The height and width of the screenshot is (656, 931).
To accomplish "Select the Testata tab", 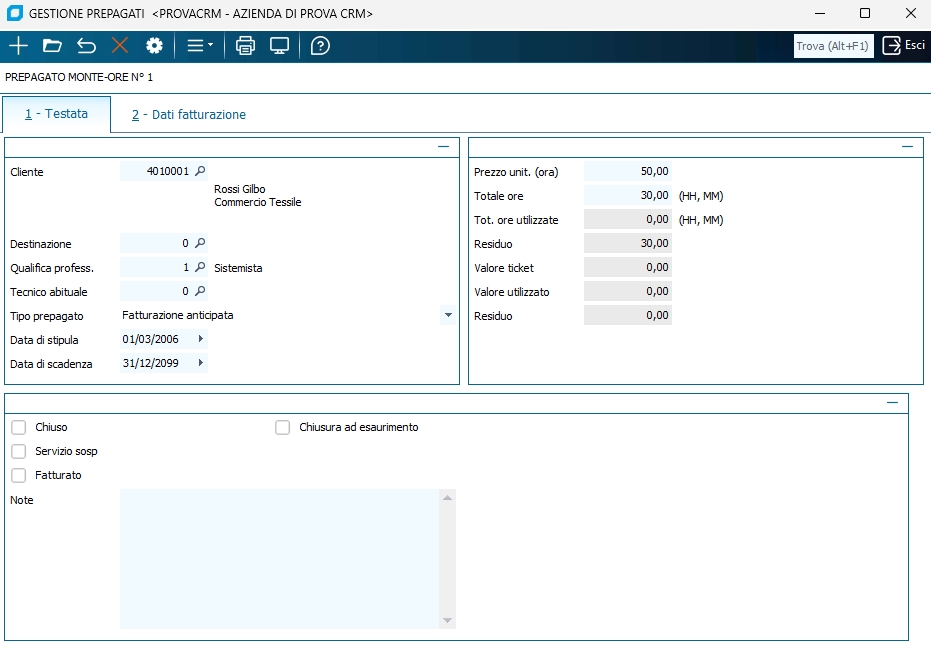I will (x=56, y=114).
